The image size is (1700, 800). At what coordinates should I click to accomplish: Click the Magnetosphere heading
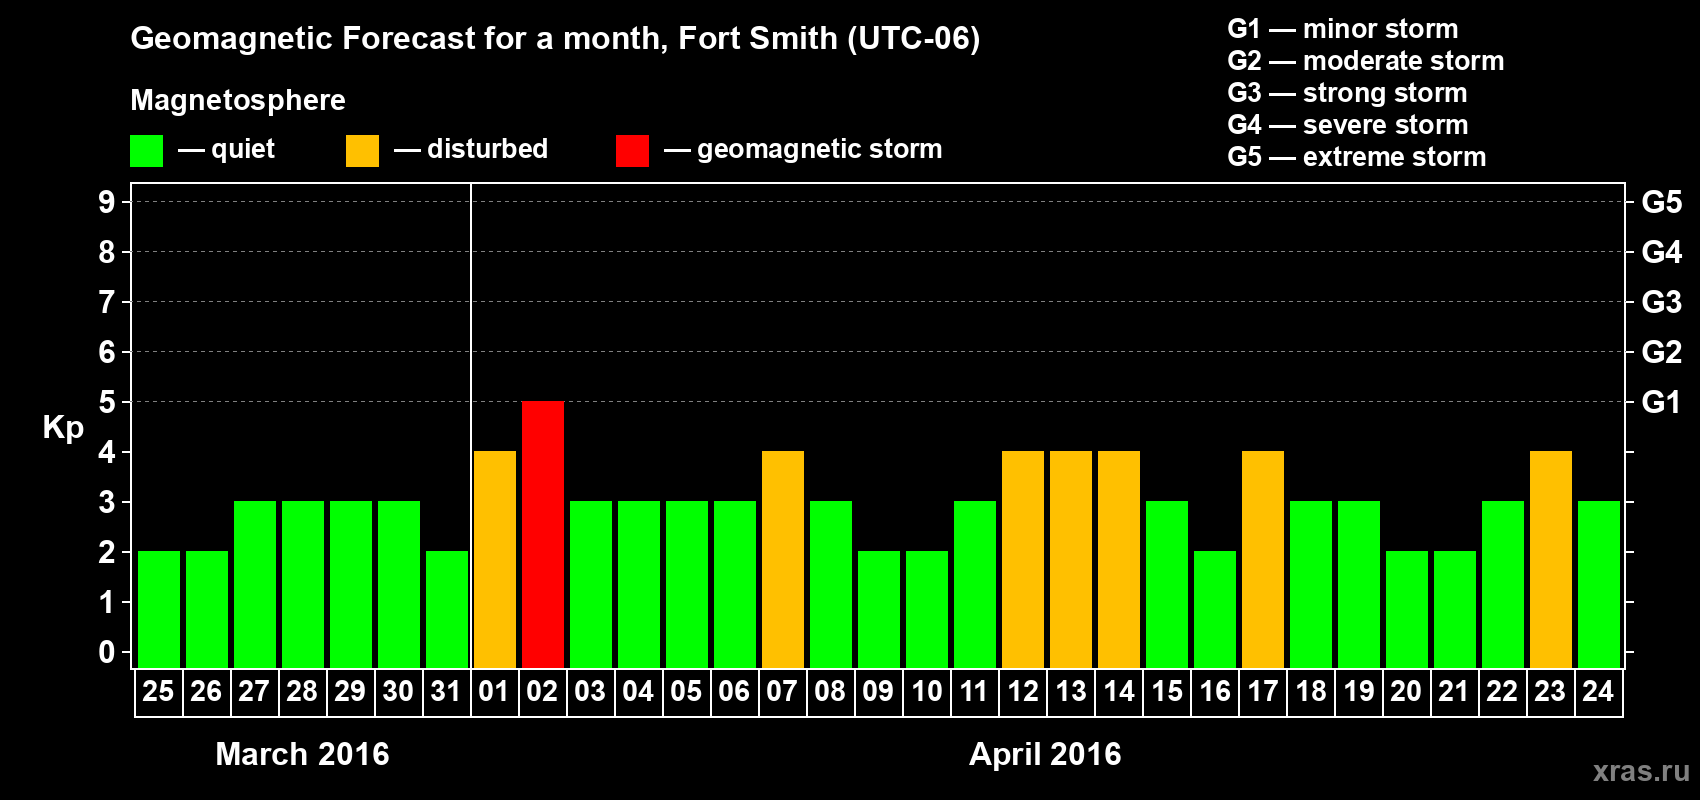click(238, 101)
